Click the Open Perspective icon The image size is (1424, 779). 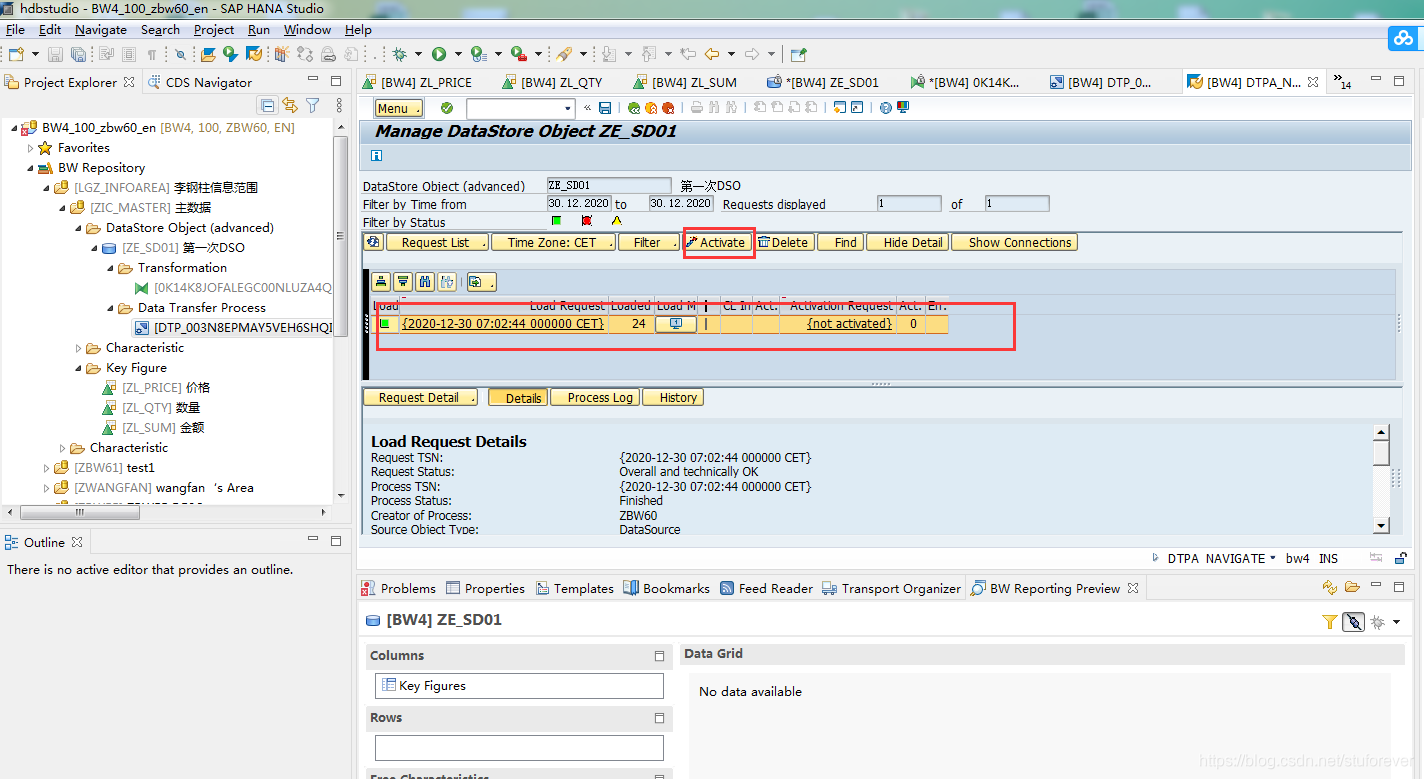798,54
